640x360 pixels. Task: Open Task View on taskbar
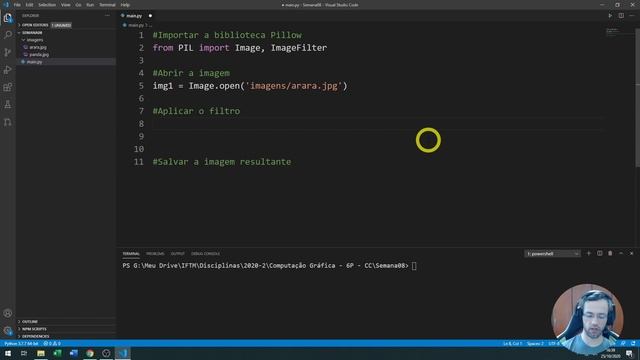pos(24,353)
